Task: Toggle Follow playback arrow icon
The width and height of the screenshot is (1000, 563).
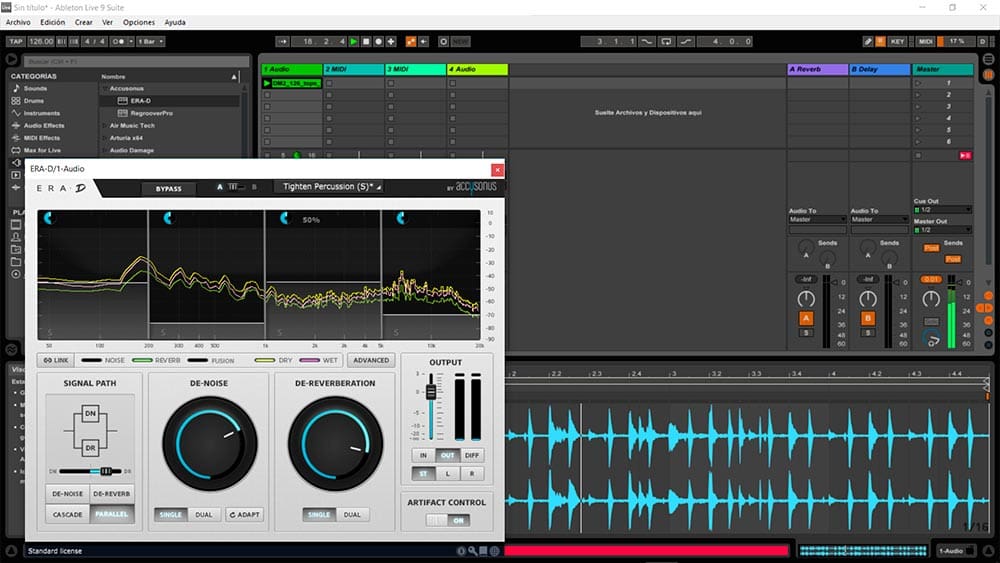Action: tap(283, 41)
